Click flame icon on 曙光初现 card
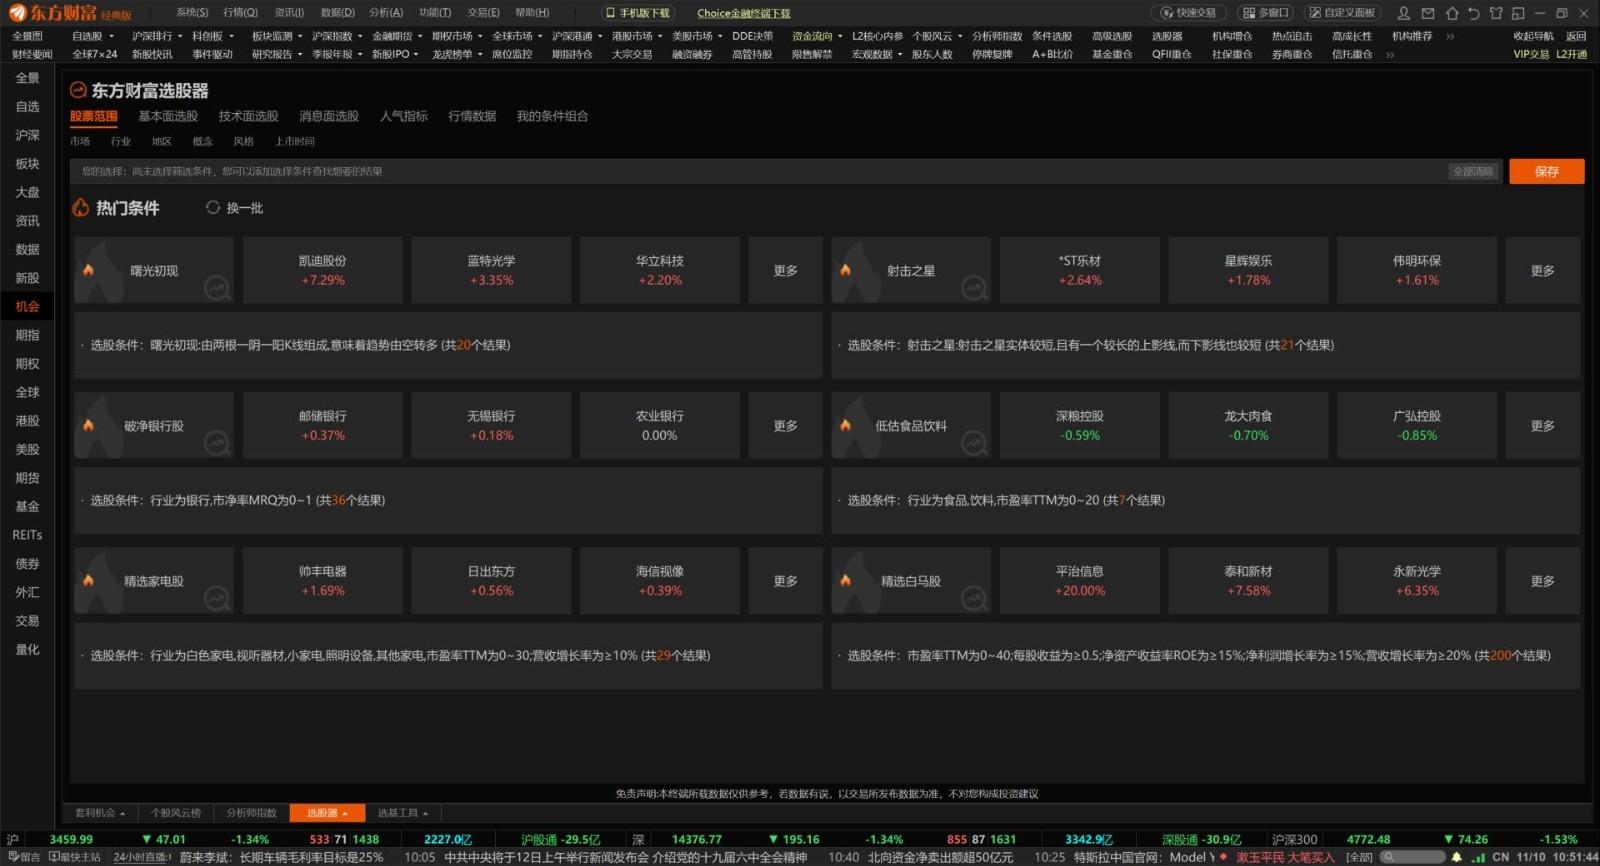The width and height of the screenshot is (1600, 866). coord(88,270)
